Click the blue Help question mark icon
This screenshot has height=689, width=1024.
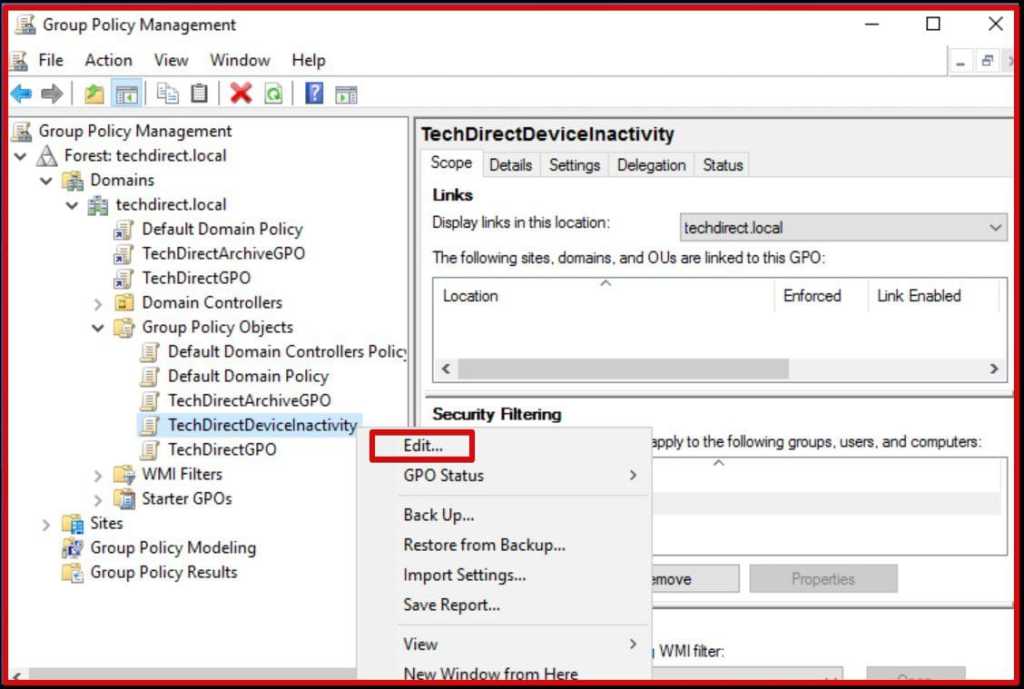tap(314, 94)
